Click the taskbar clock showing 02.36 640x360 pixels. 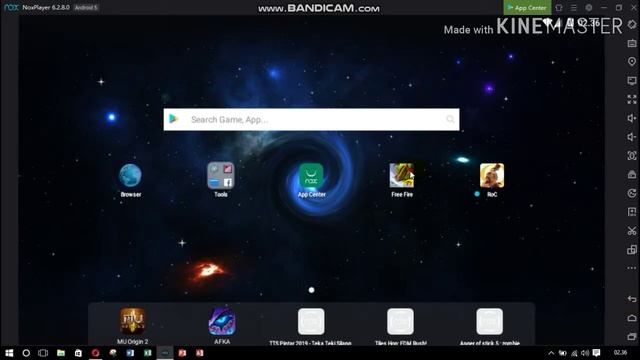tap(620, 353)
